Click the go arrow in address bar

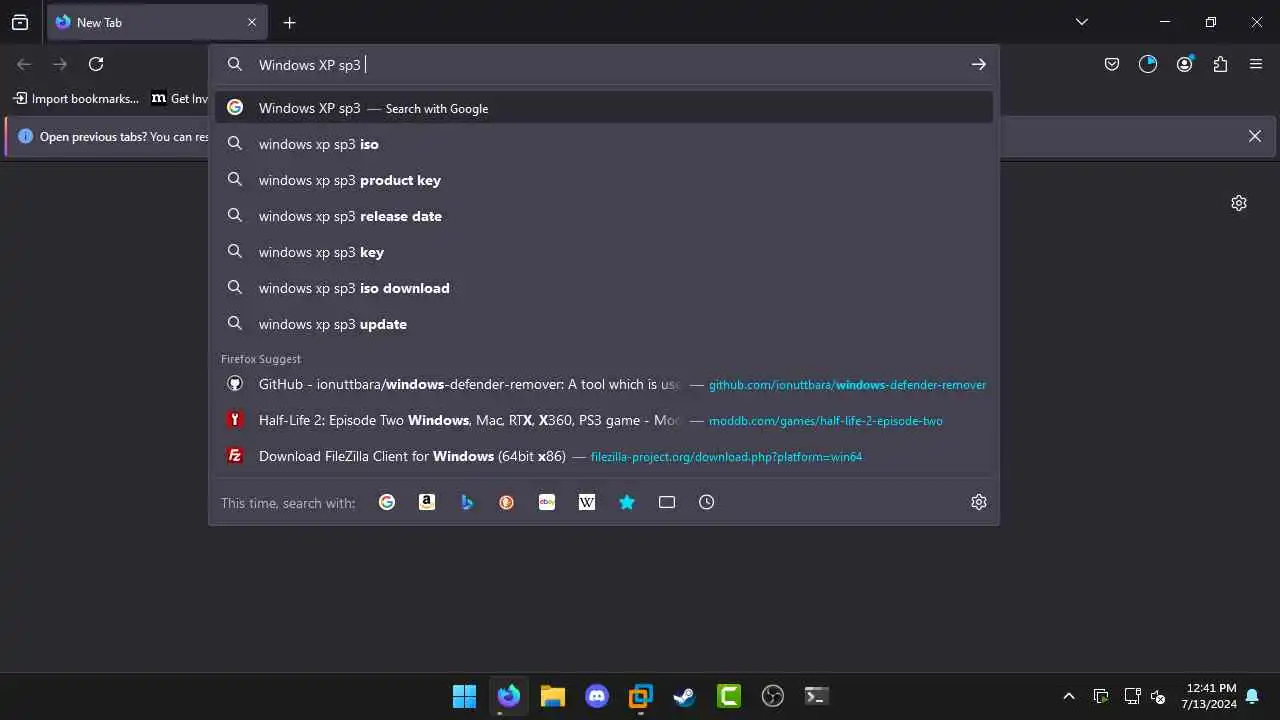click(x=979, y=64)
